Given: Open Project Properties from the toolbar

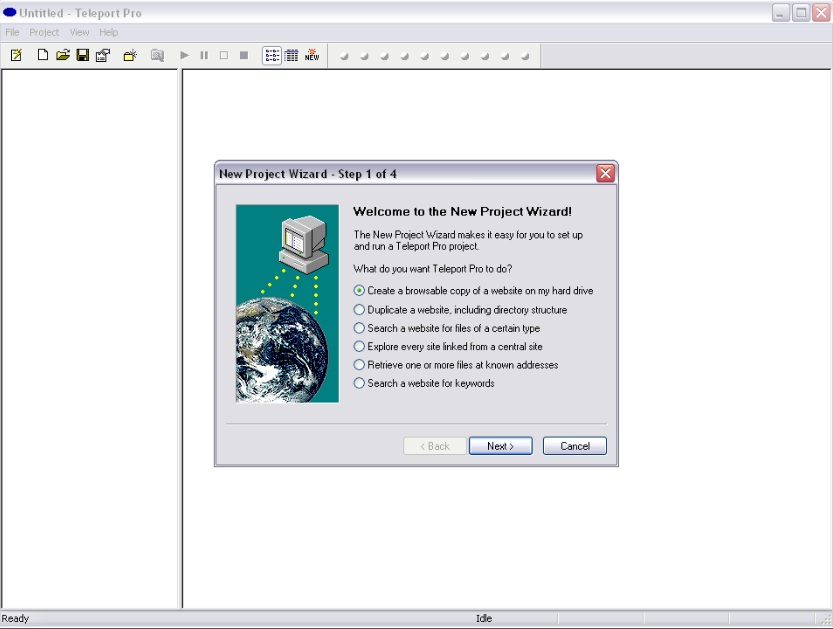Looking at the screenshot, I should 103,55.
